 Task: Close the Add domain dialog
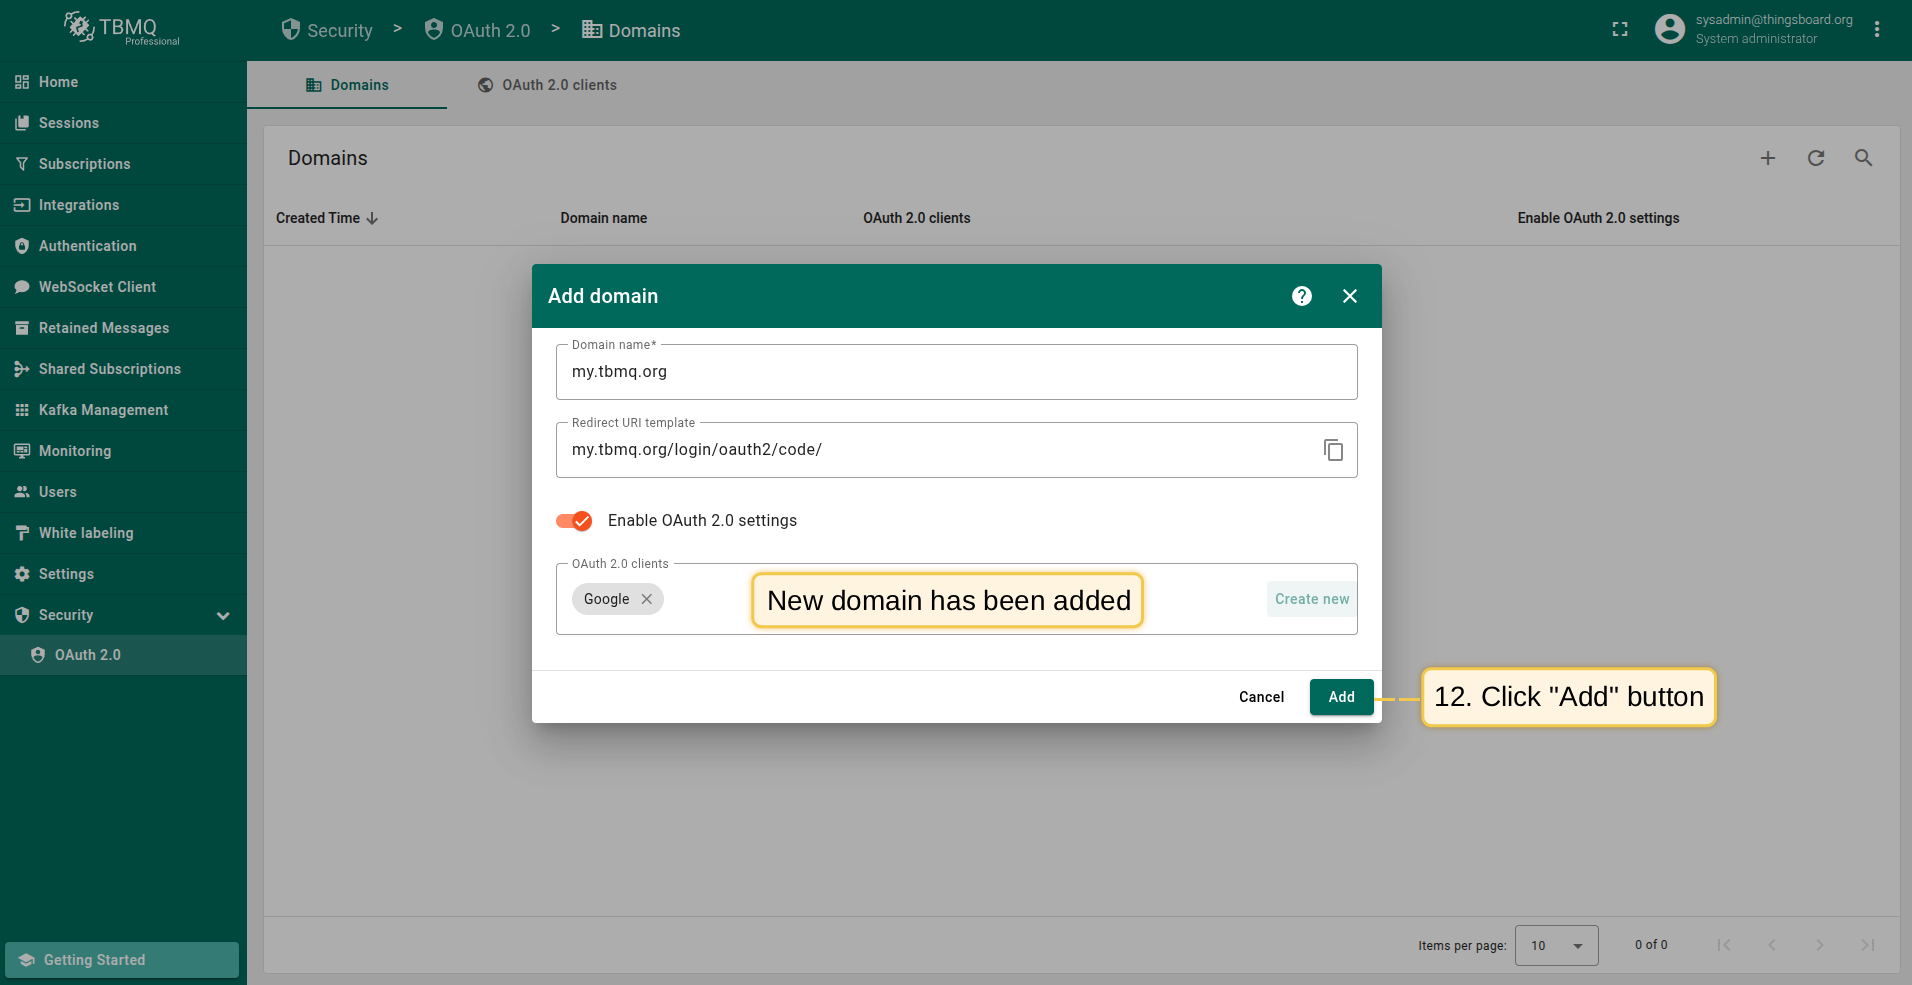(1349, 296)
